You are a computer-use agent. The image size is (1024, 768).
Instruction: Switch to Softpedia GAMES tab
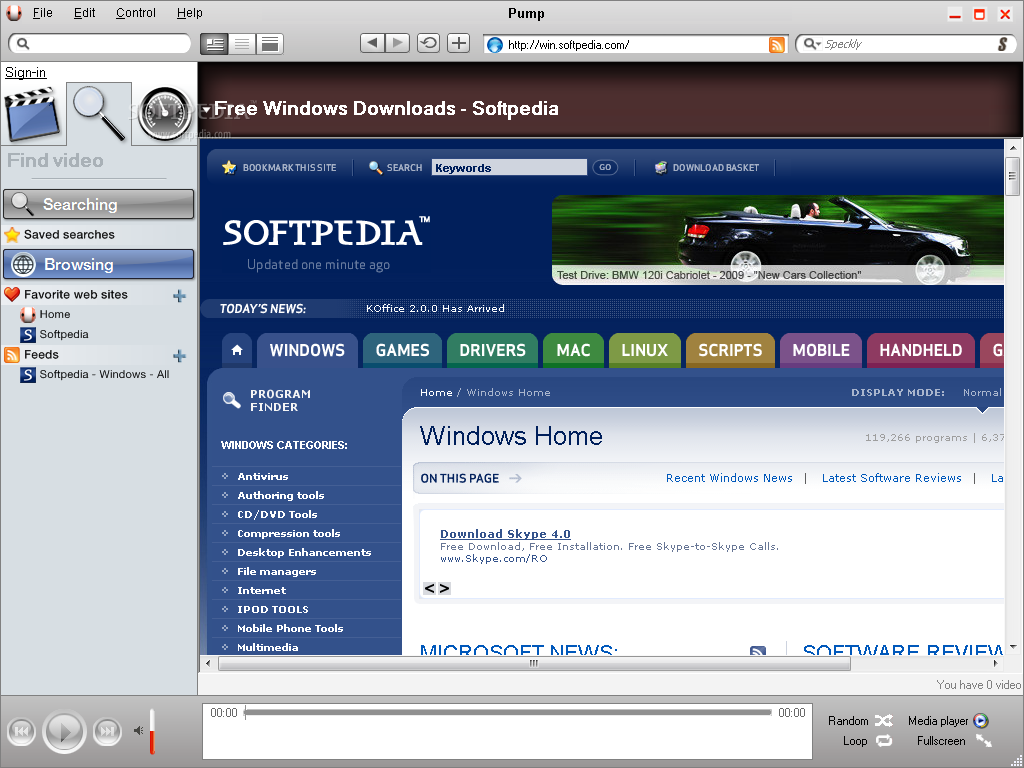click(x=402, y=350)
